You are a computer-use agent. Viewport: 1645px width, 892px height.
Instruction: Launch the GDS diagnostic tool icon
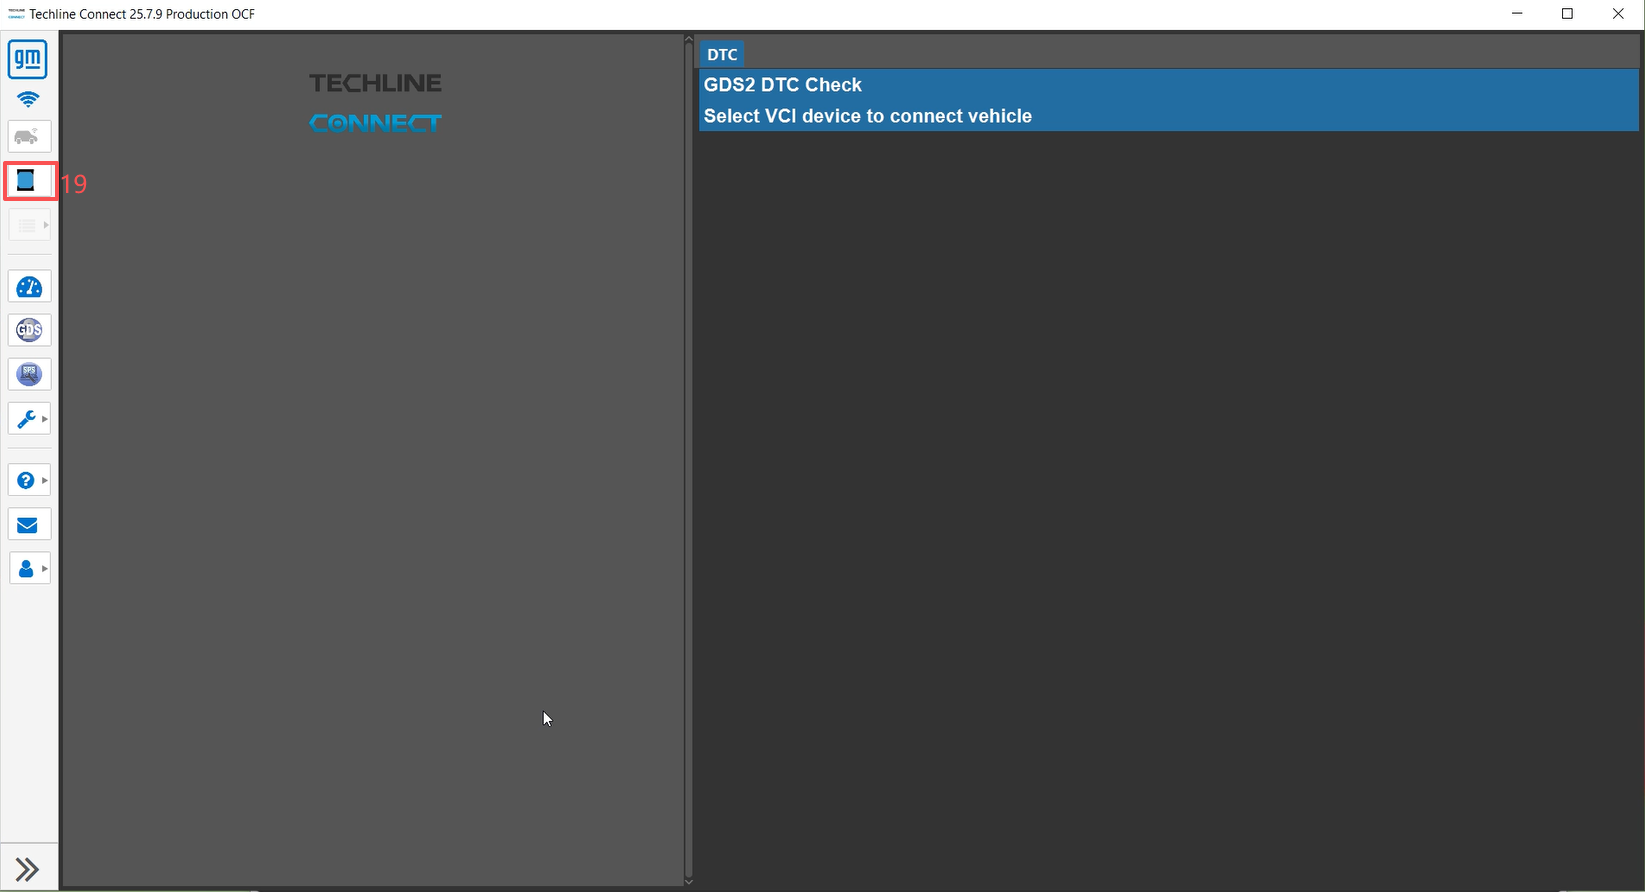29,330
